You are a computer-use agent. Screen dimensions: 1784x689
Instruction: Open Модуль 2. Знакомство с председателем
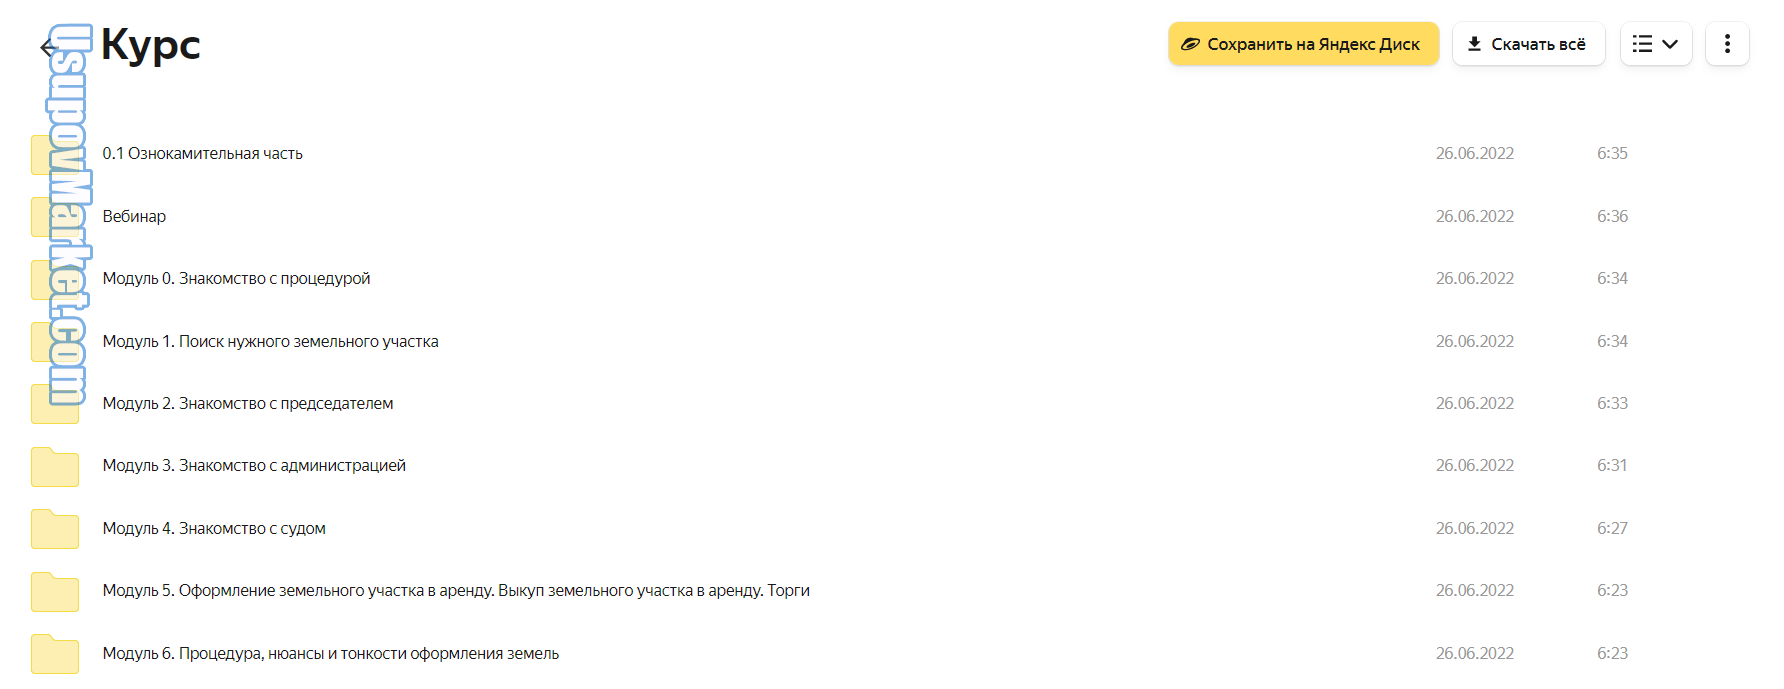pyautogui.click(x=248, y=404)
